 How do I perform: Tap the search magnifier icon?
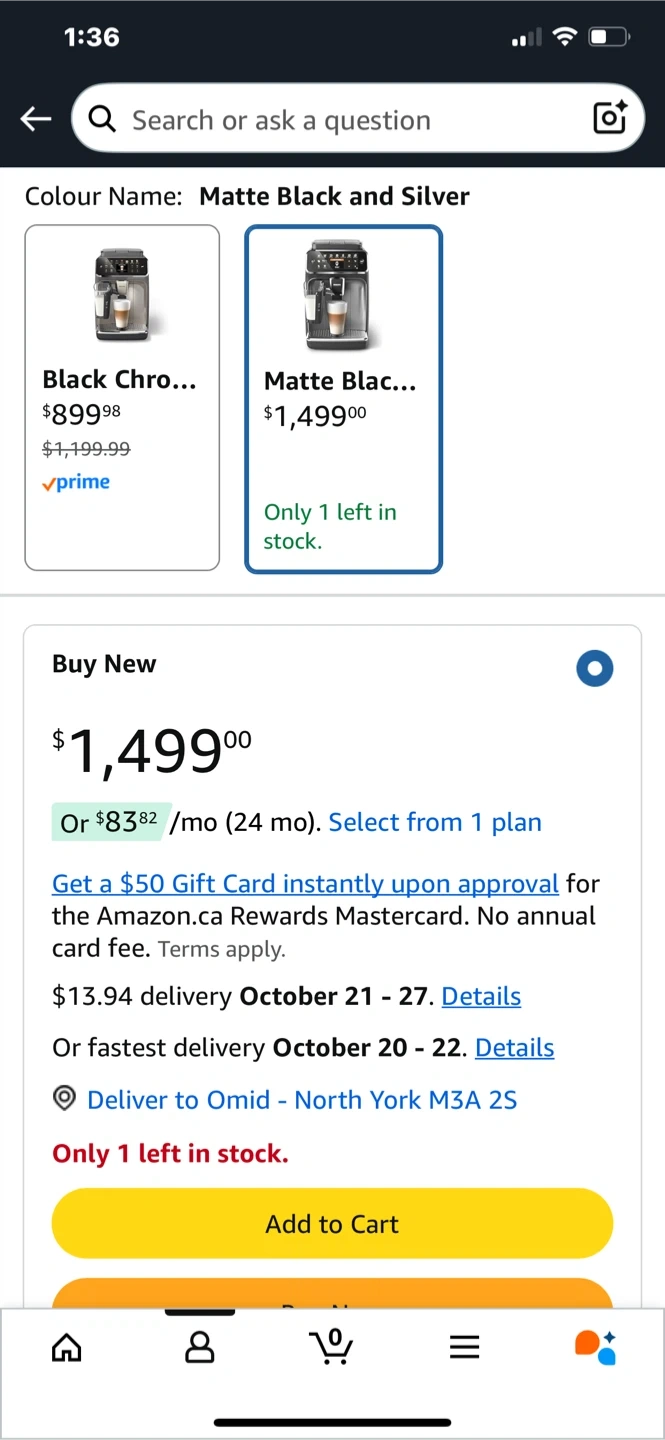pyautogui.click(x=102, y=120)
